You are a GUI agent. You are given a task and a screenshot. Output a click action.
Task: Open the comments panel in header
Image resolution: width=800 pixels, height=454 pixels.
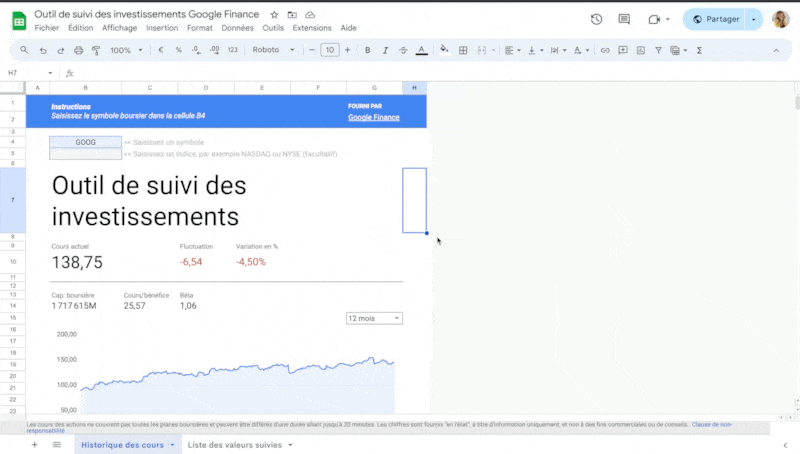(x=624, y=19)
